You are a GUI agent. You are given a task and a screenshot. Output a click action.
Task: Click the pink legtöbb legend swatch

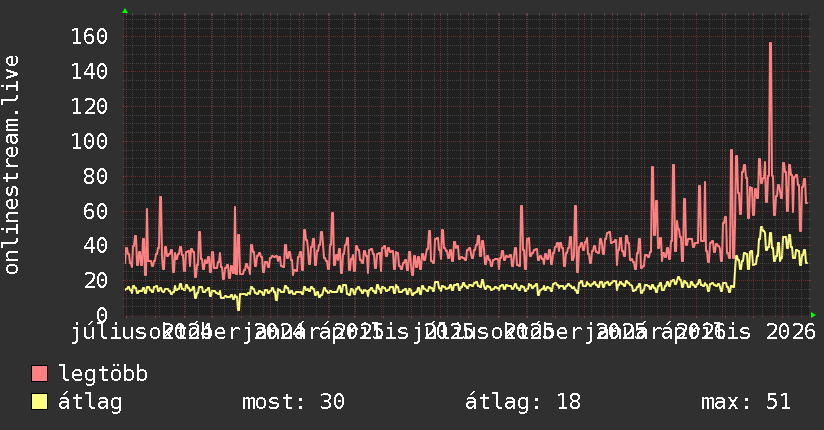pyautogui.click(x=39, y=373)
